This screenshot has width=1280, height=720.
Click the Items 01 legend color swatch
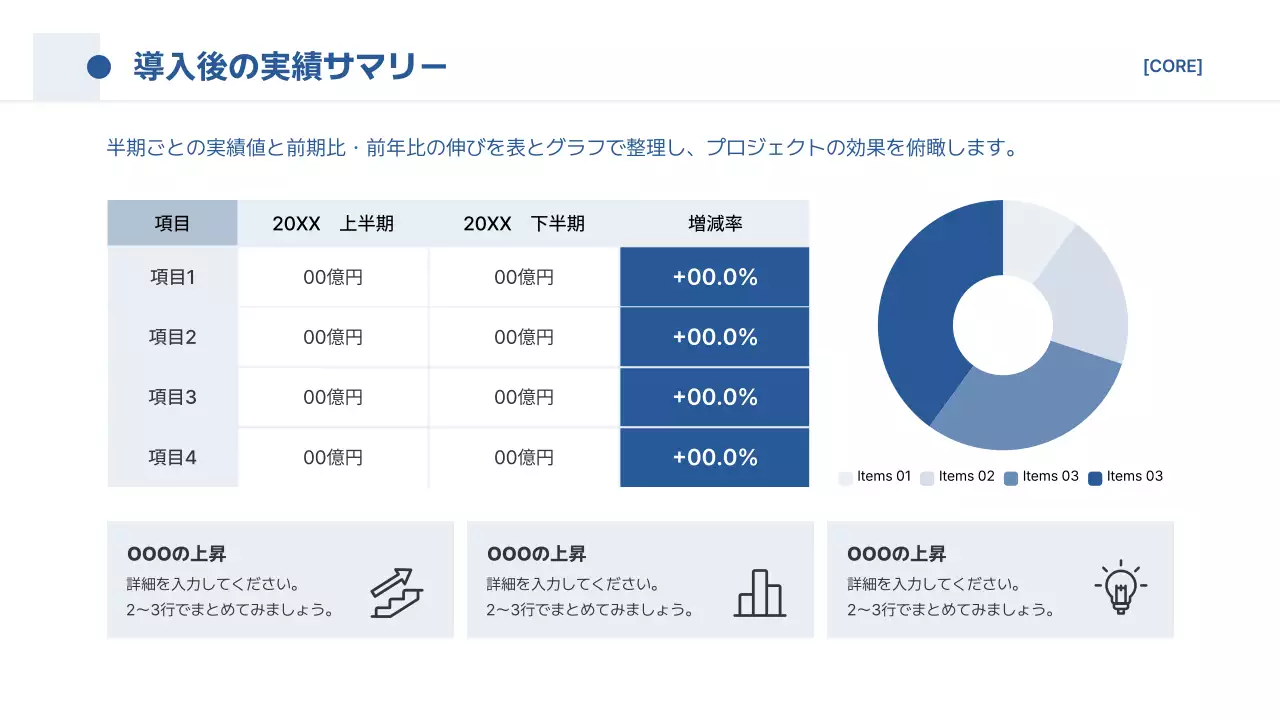[845, 478]
